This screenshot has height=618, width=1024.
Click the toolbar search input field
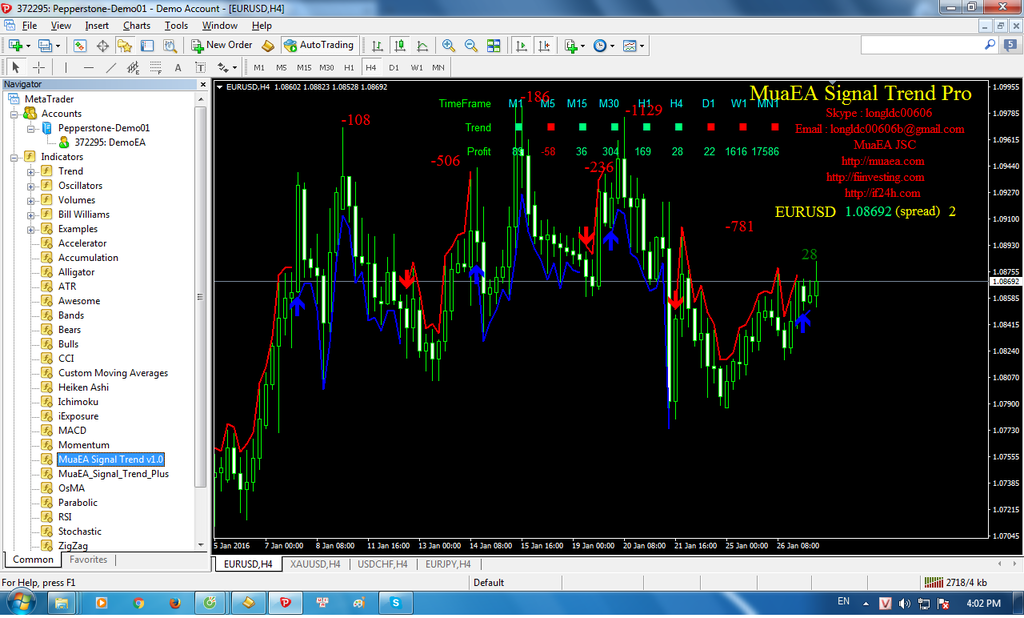921,44
